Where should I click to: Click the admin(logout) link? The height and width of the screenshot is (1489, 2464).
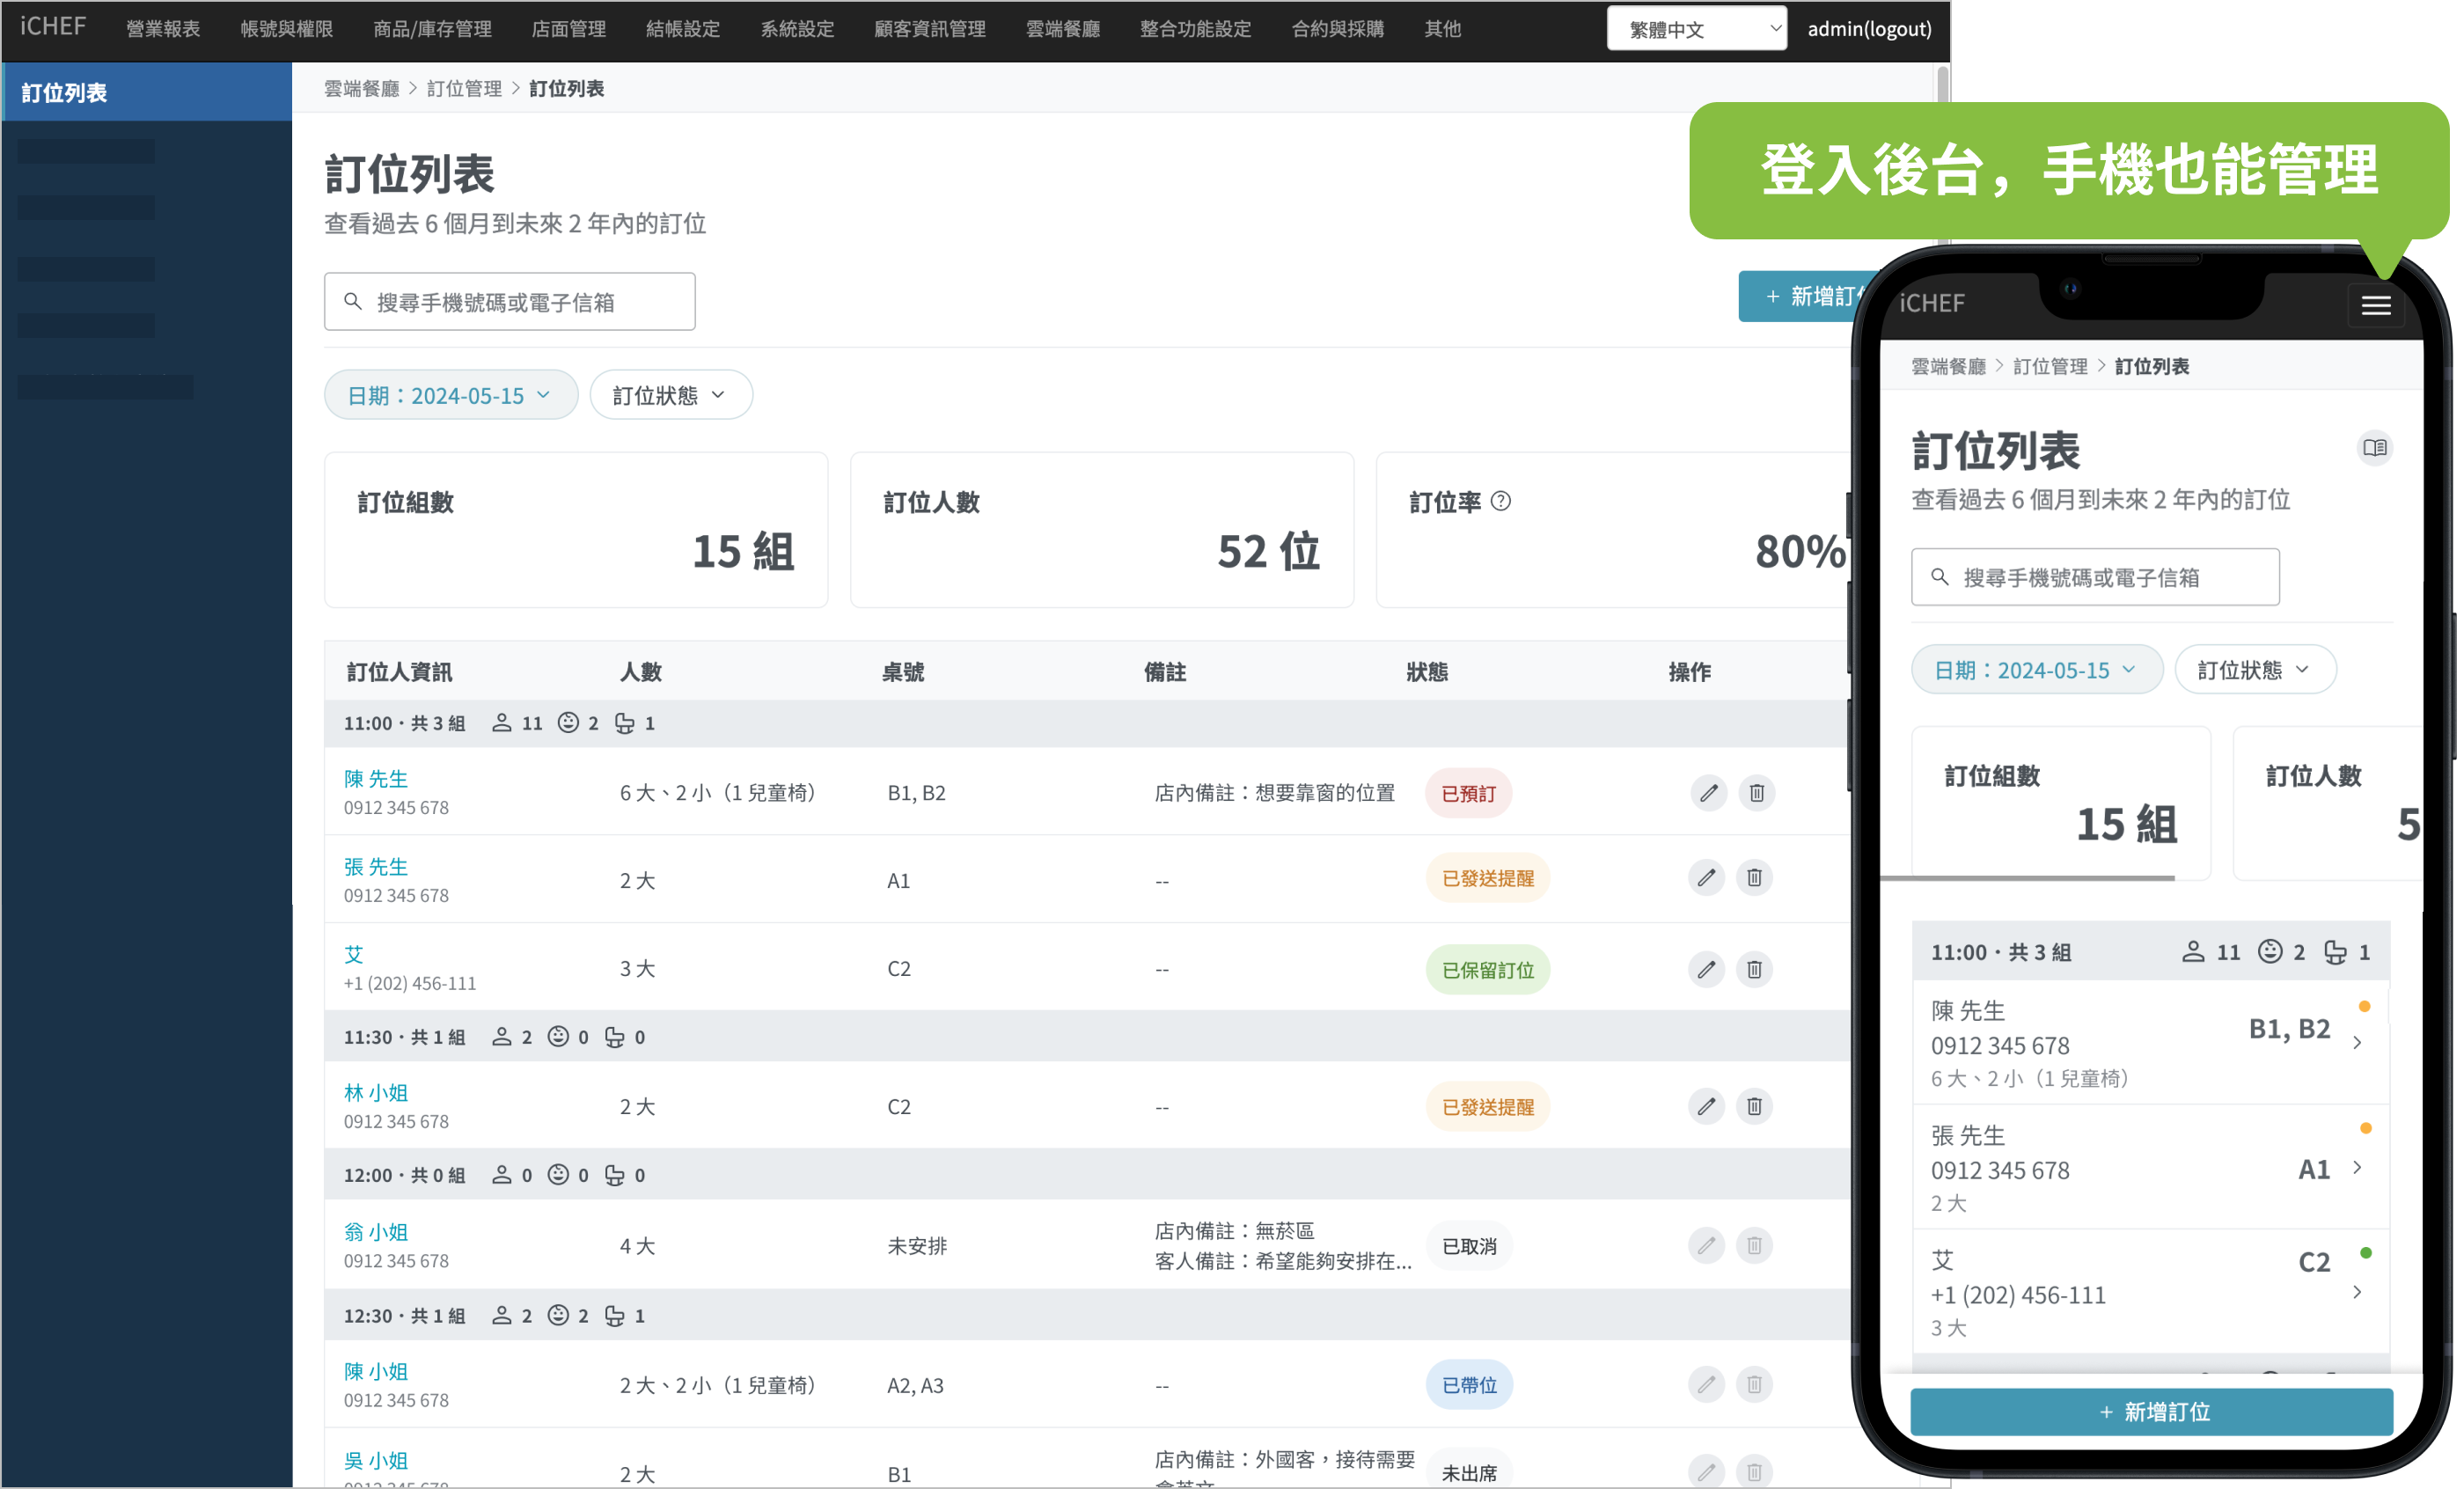coord(1869,29)
